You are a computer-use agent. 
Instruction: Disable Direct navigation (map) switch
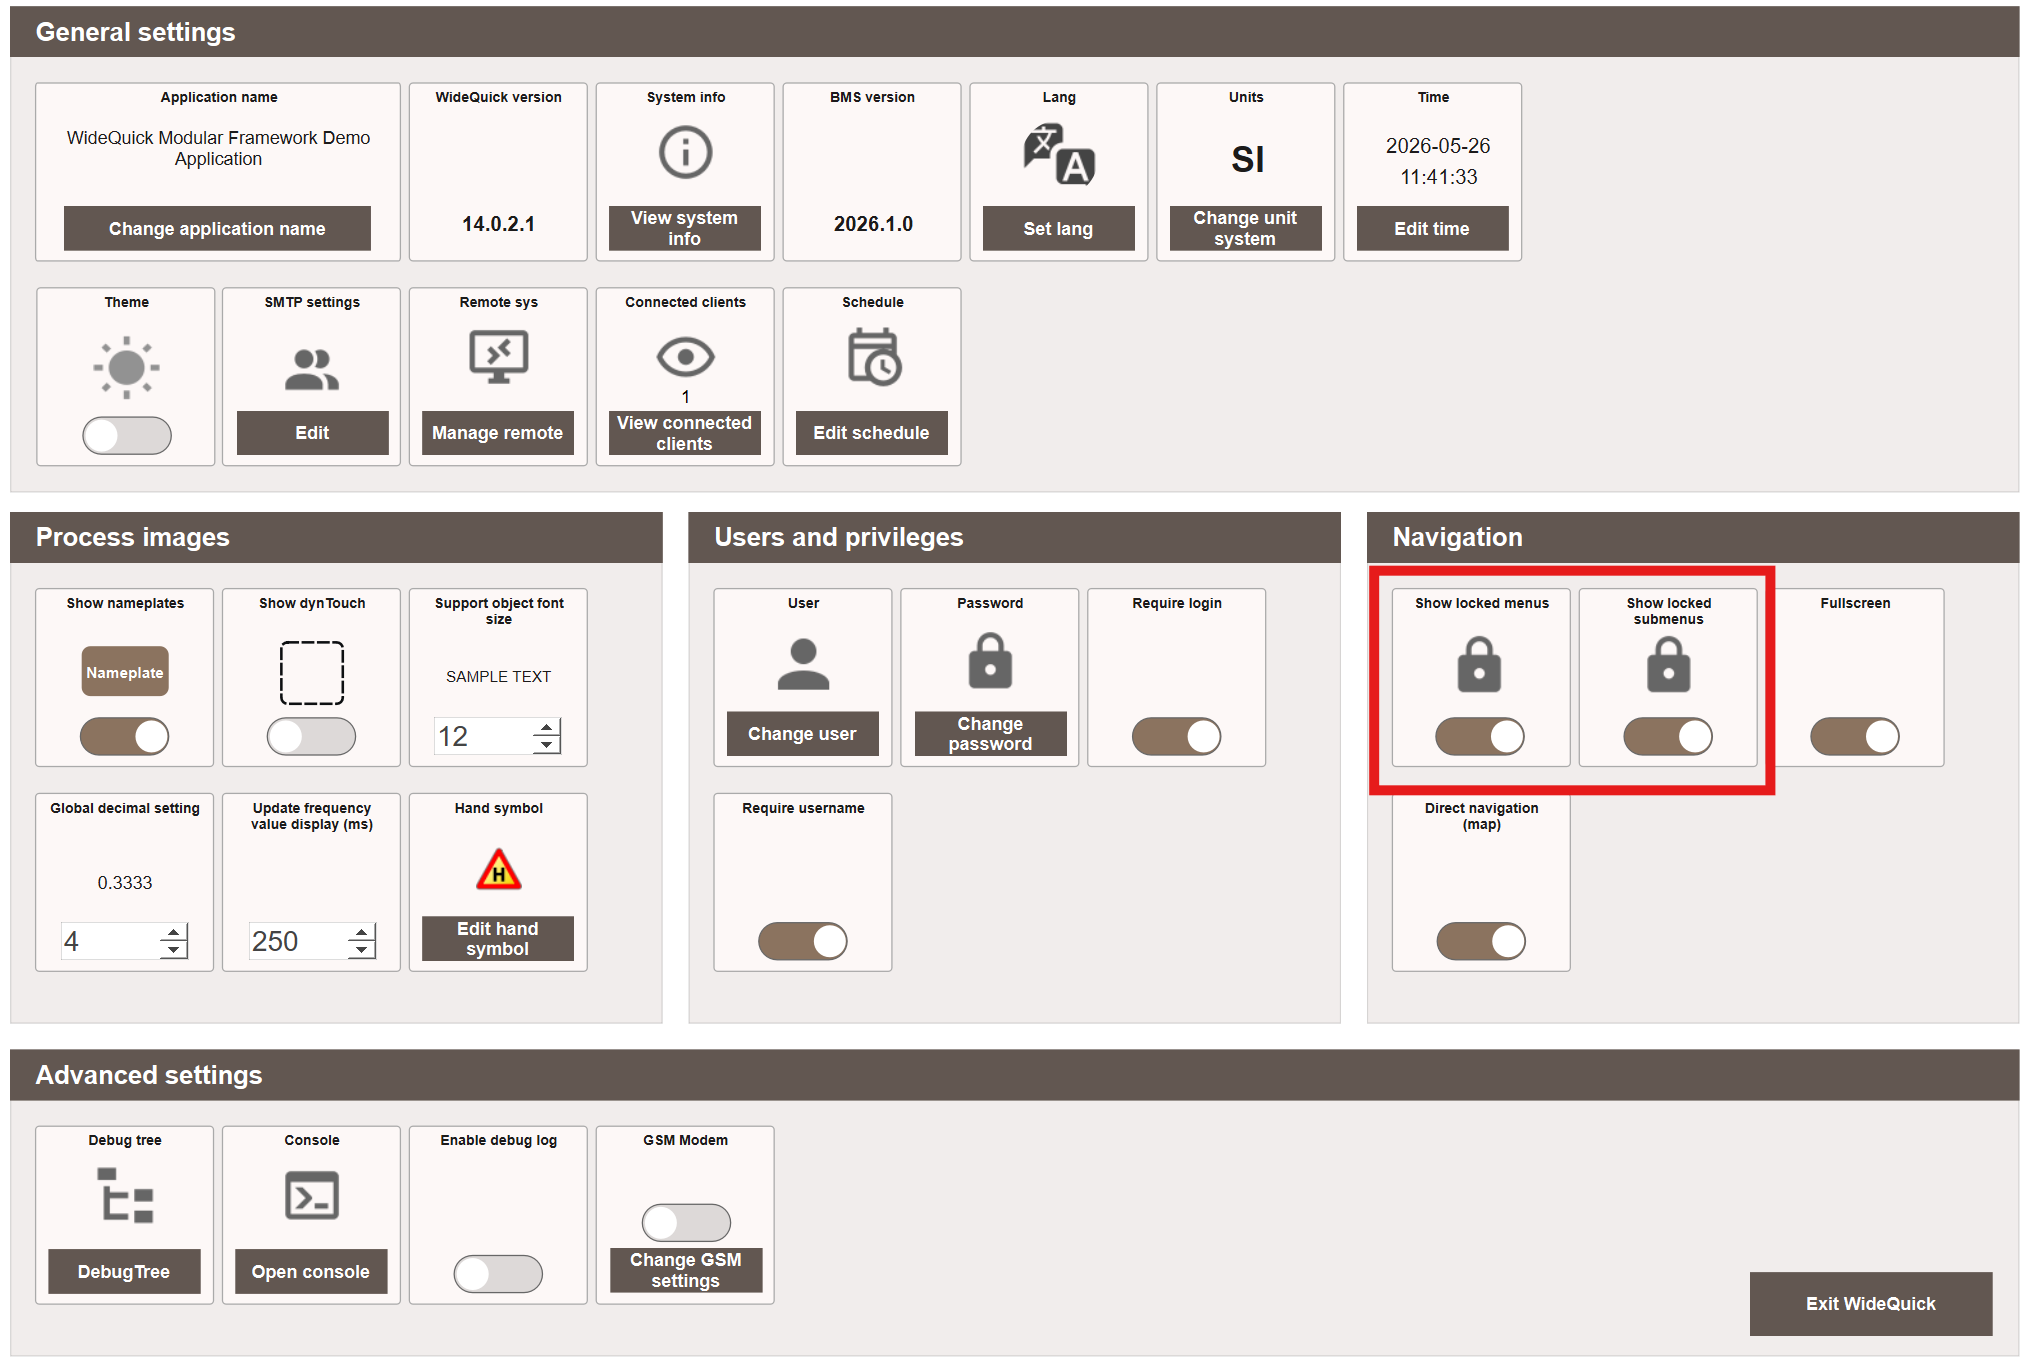[1481, 942]
